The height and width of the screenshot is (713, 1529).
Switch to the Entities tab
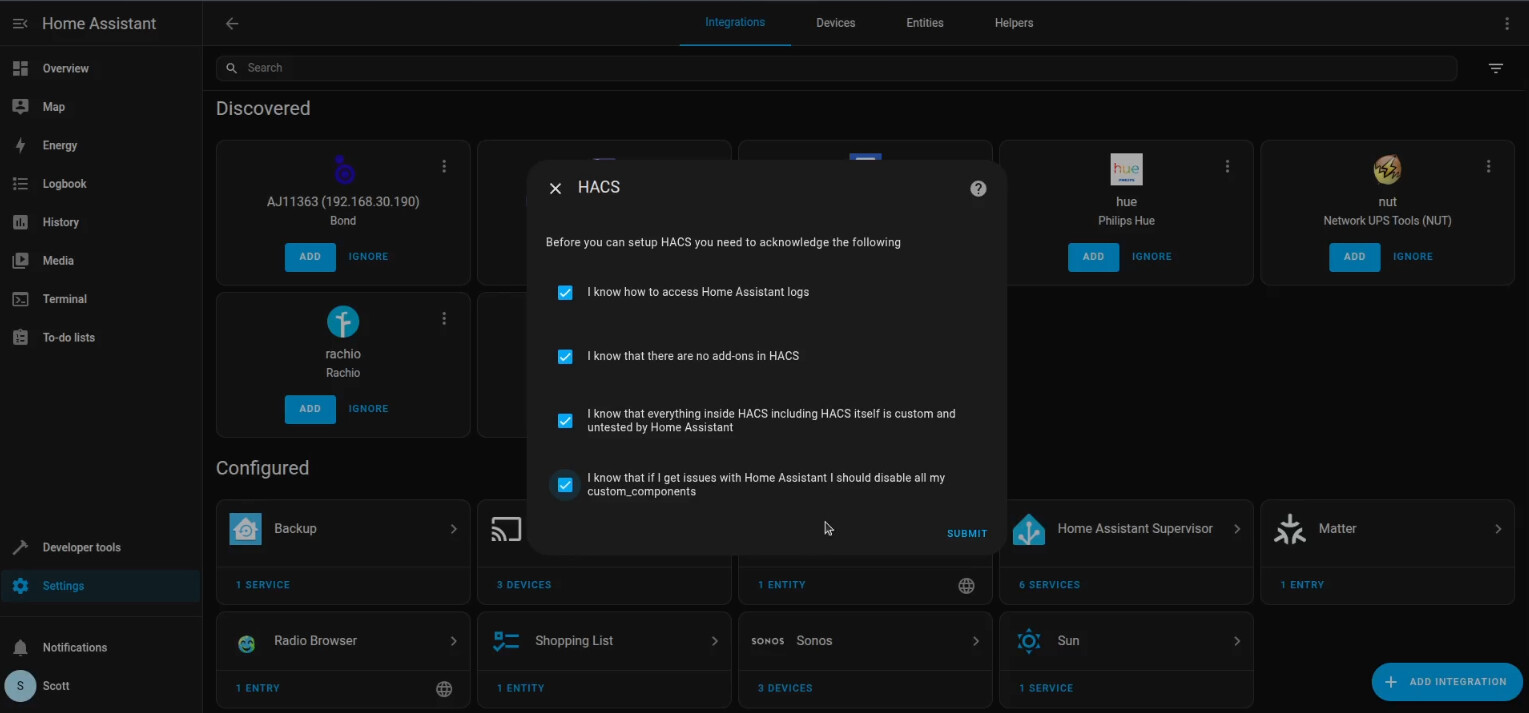tap(925, 23)
